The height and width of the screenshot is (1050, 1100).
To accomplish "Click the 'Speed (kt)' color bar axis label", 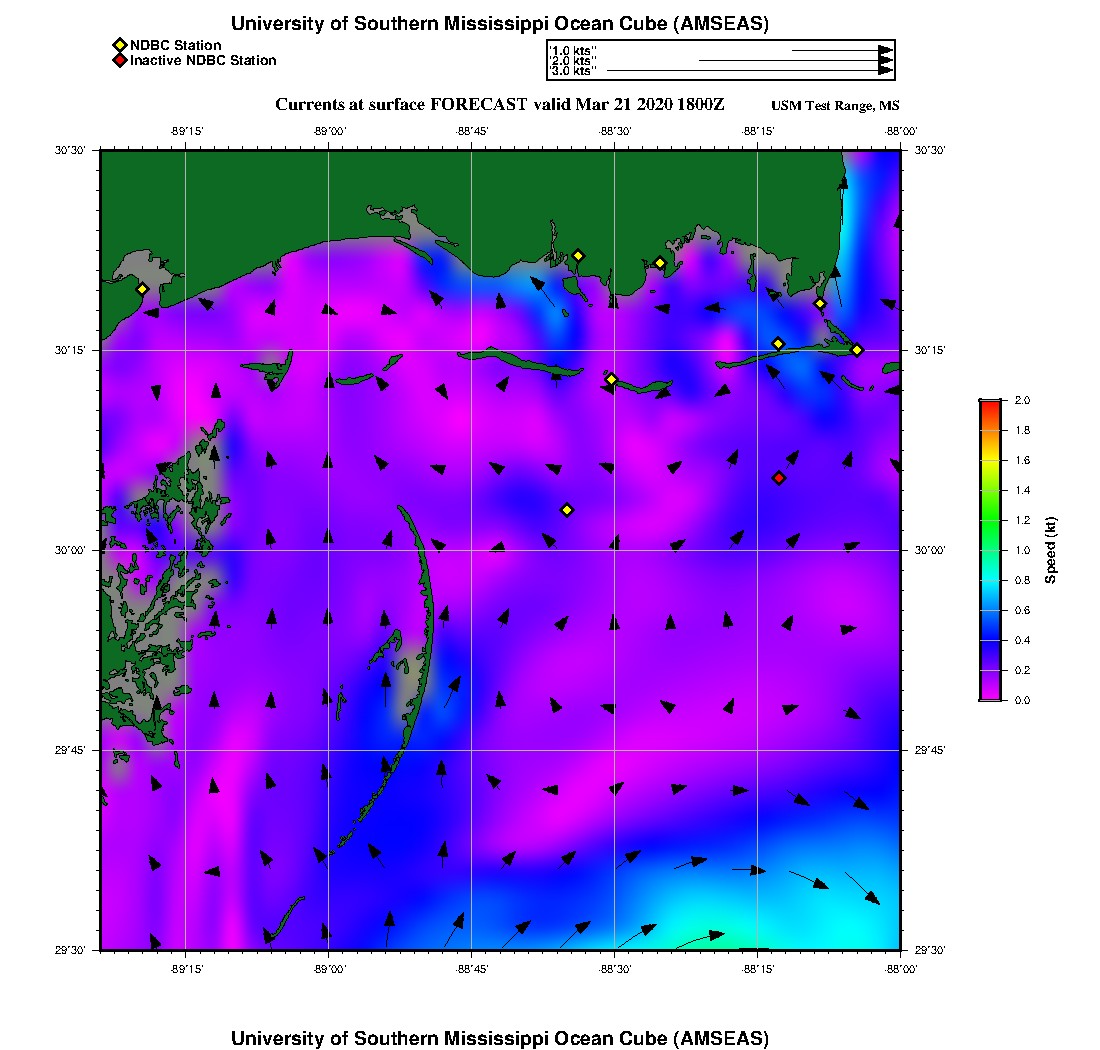I will (x=1050, y=550).
